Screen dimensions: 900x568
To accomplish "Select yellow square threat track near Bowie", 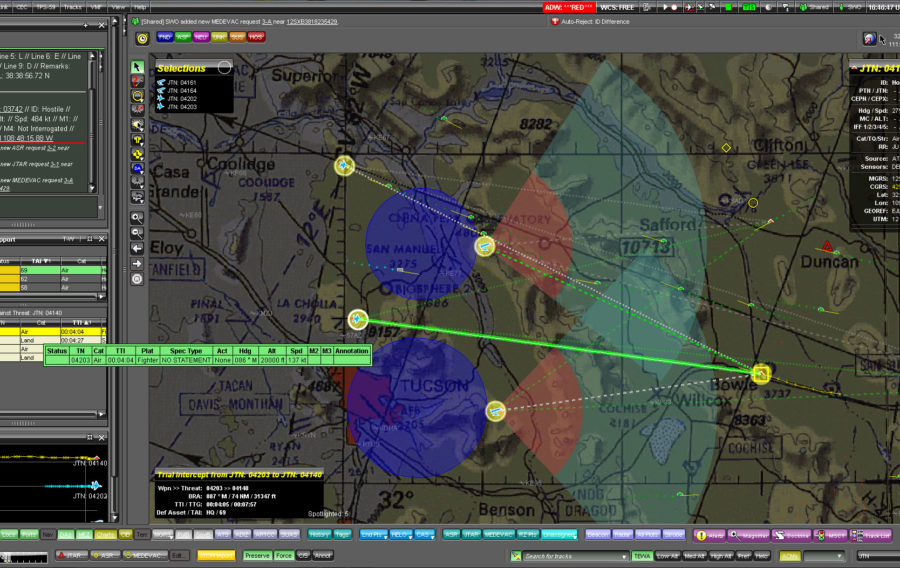I will coord(761,374).
